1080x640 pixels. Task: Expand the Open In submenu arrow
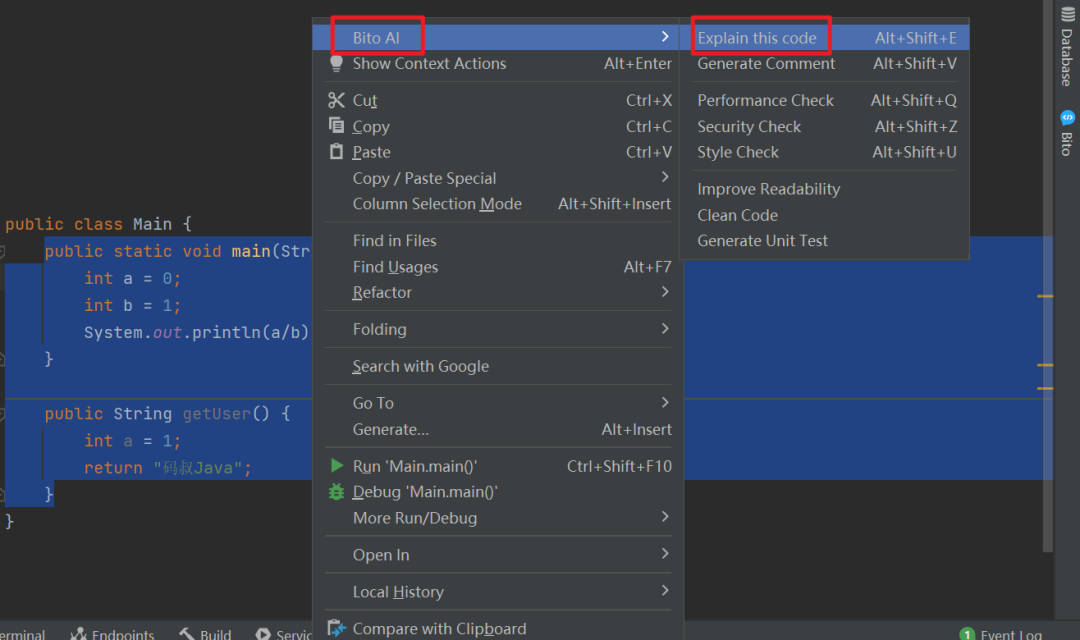click(x=665, y=554)
